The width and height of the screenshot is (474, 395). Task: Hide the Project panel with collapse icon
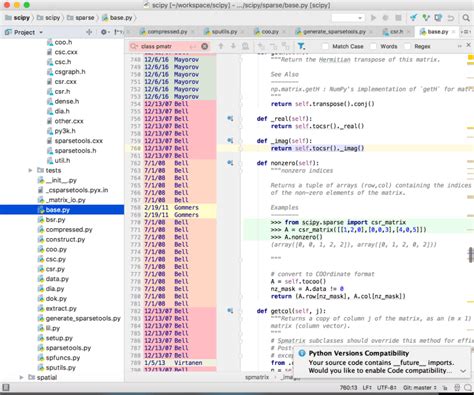coord(117,32)
